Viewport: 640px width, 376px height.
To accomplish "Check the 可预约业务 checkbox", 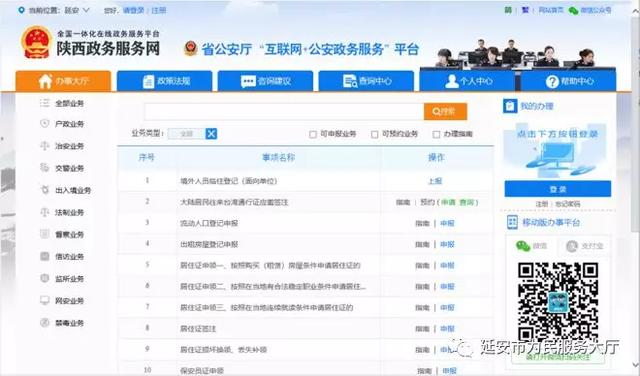I will [x=374, y=134].
